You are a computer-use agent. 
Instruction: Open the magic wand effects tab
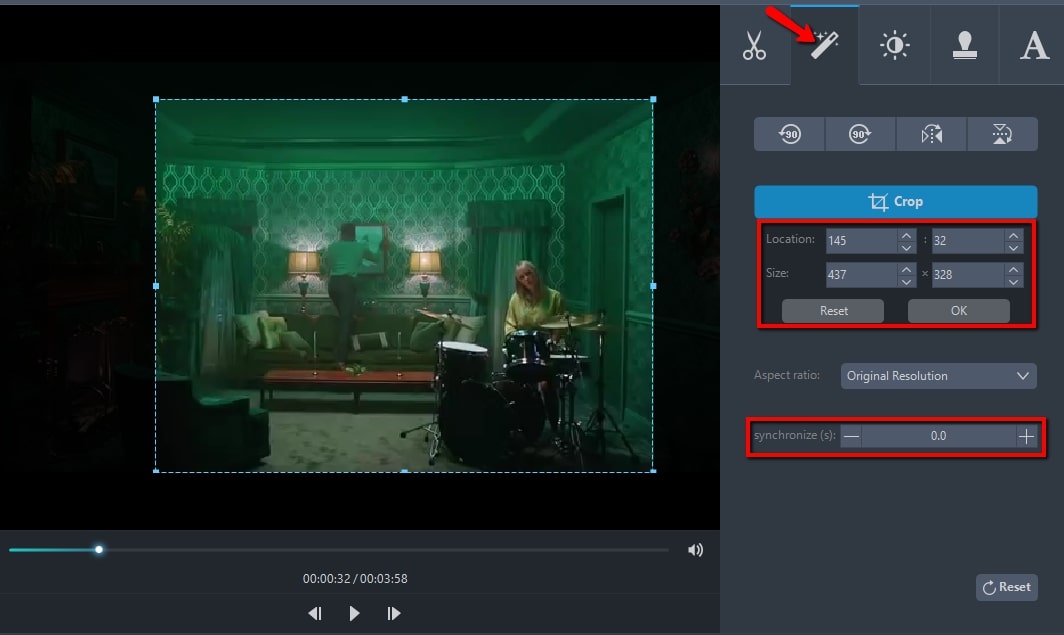tap(824, 45)
